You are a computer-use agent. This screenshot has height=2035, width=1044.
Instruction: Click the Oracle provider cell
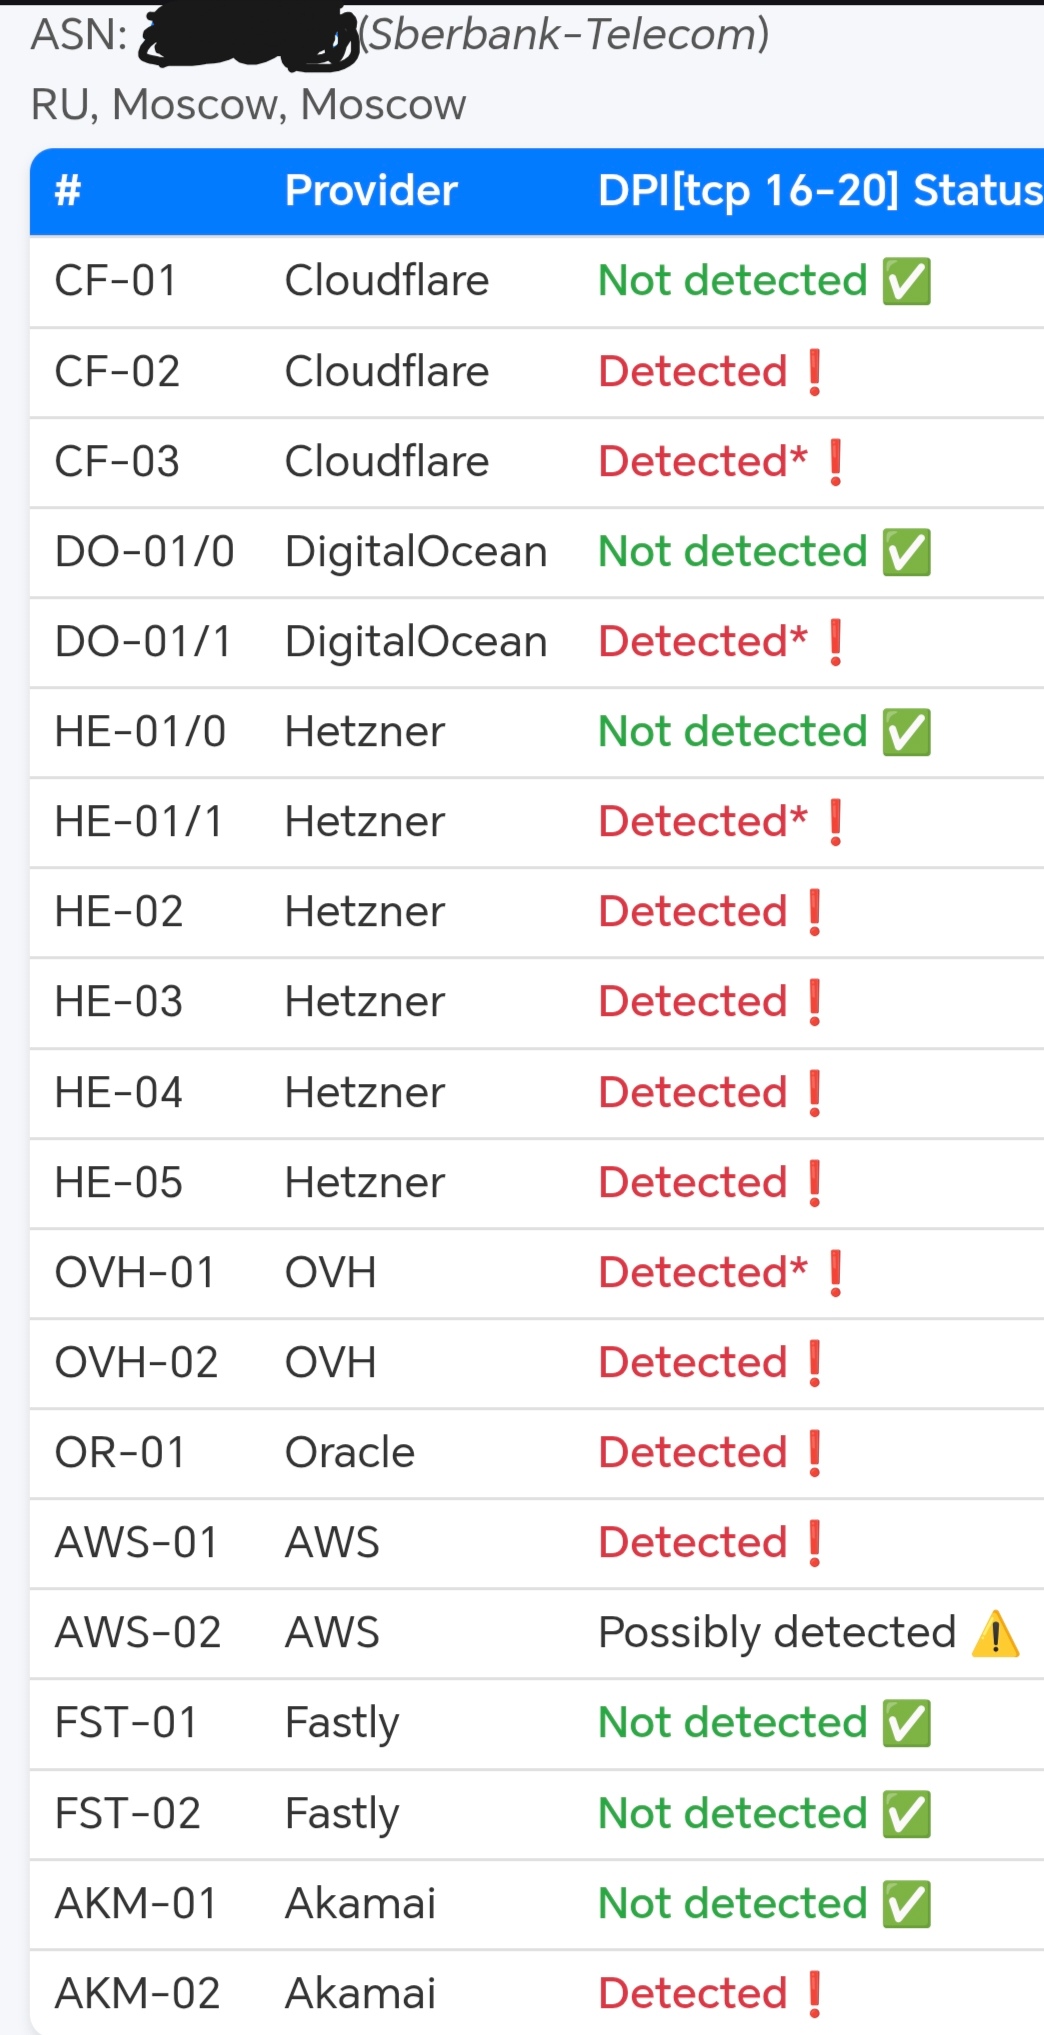coord(349,1453)
